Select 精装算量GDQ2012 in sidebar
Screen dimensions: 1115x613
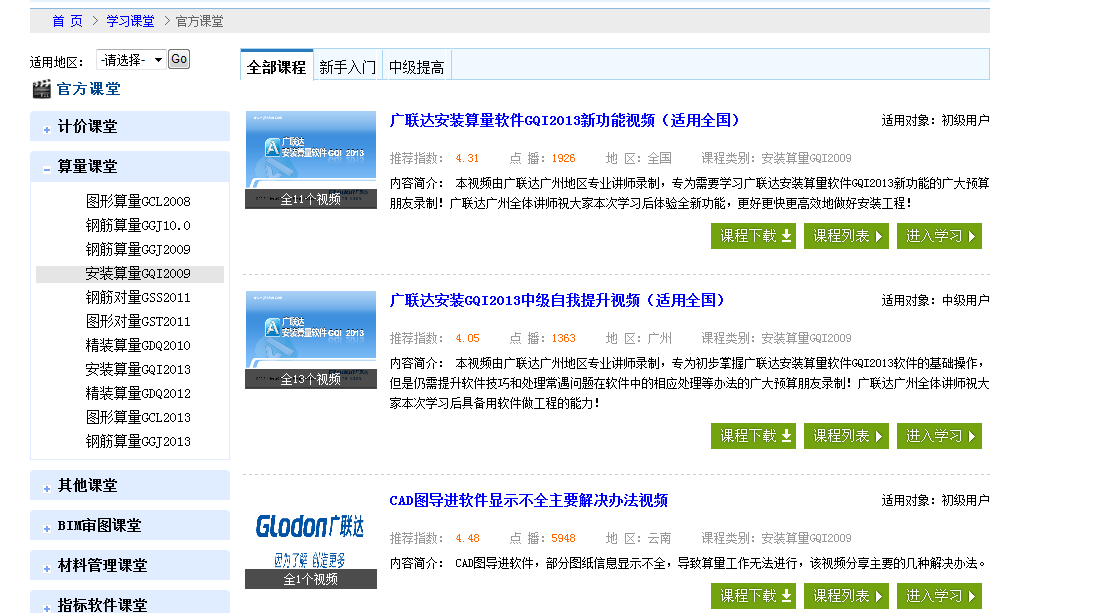pos(138,393)
